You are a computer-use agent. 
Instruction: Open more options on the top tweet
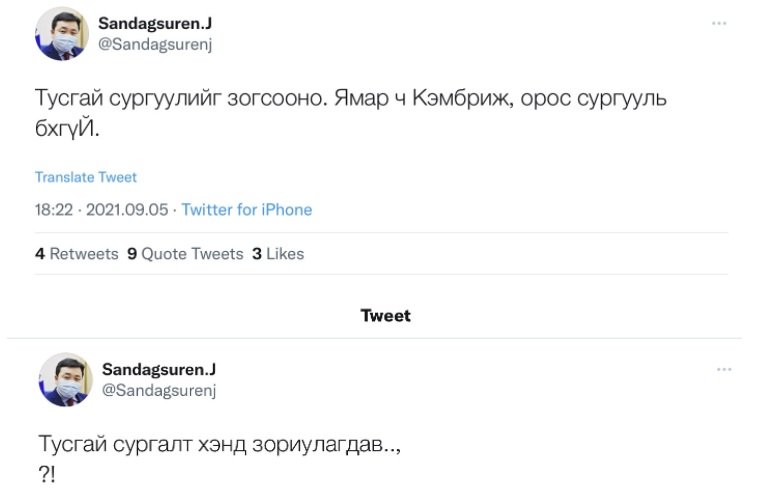[719, 23]
